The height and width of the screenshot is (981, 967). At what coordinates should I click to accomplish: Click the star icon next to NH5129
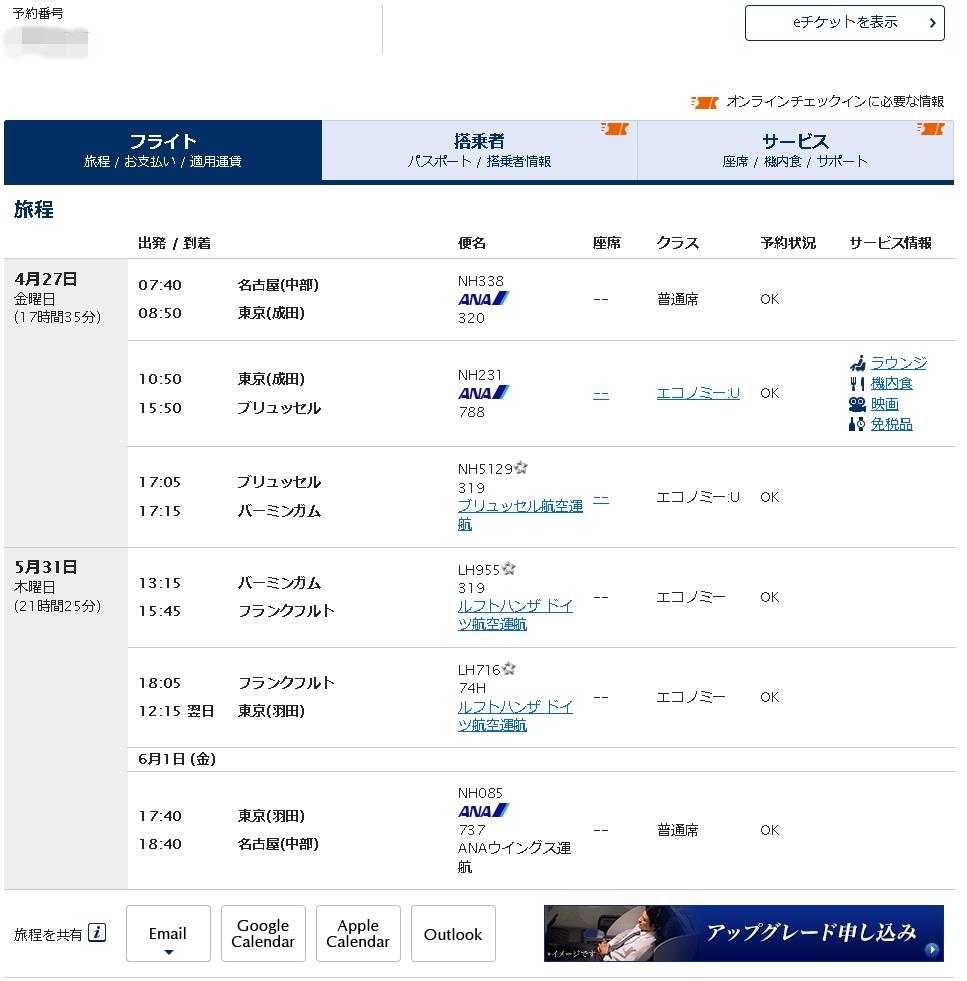pyautogui.click(x=521, y=467)
